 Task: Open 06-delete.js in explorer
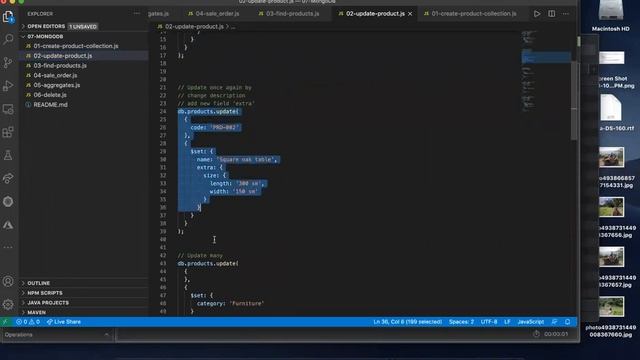pyautogui.click(x=50, y=95)
